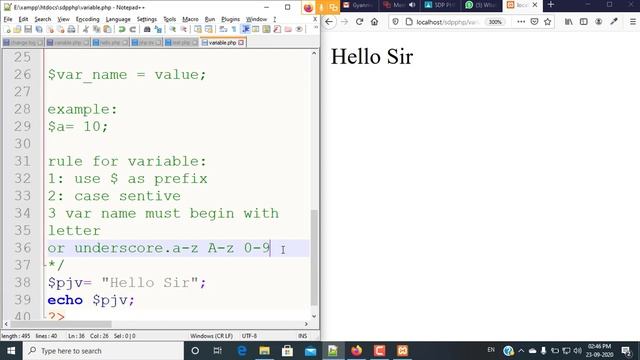Open Firefox from the taskbar
The image size is (640, 360).
pos(356,351)
